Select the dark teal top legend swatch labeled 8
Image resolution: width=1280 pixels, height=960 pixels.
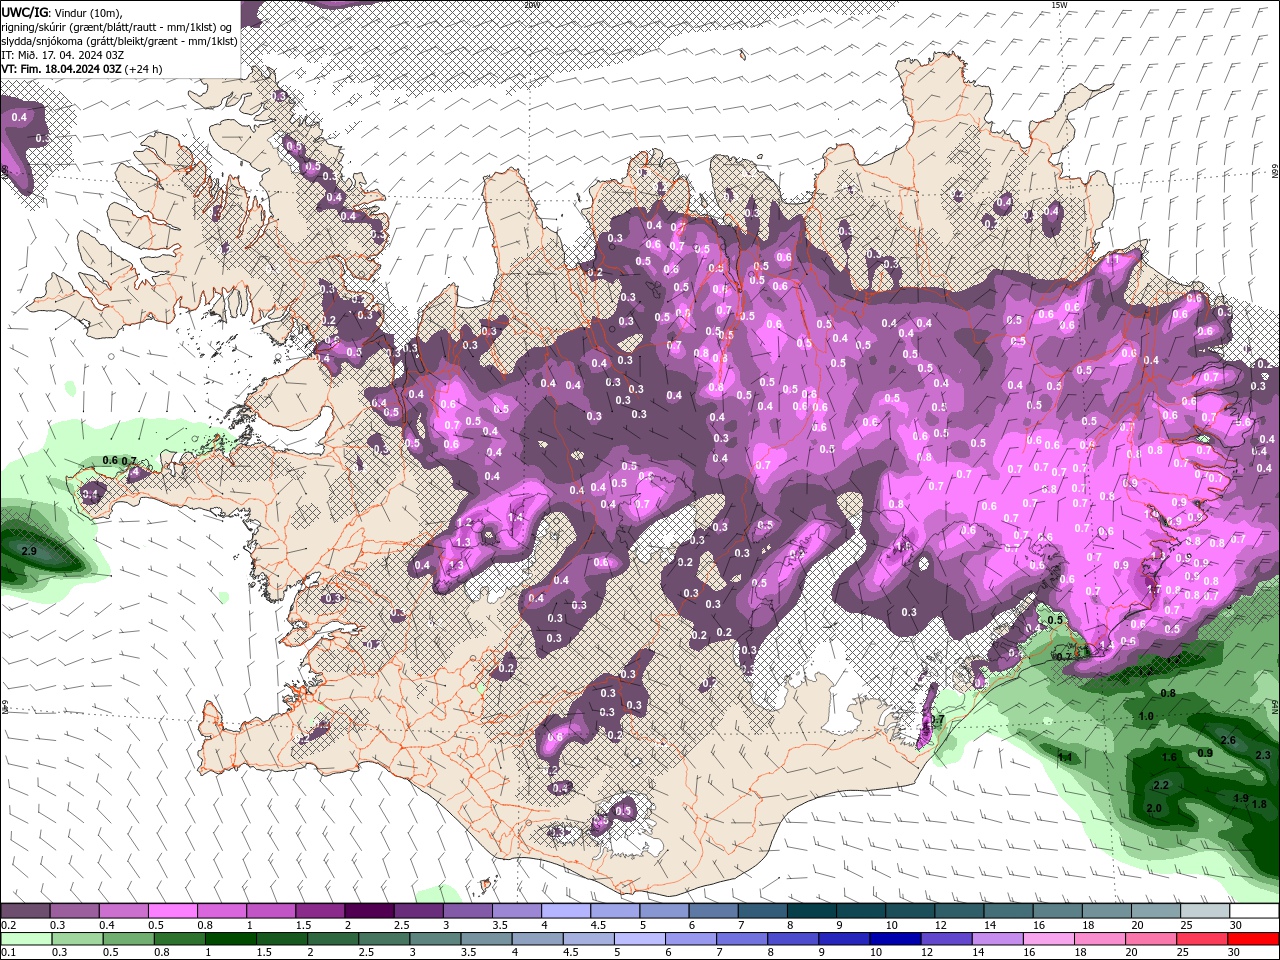811,911
